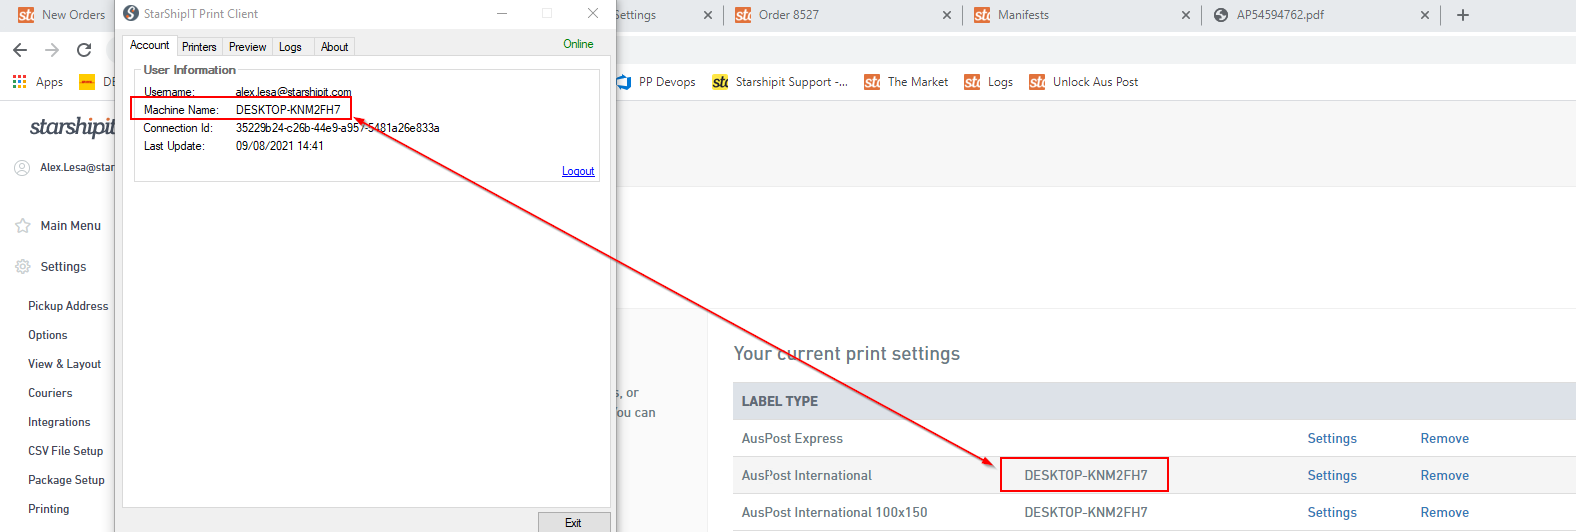
Task: Open the About tab in Print Client
Action: (334, 47)
